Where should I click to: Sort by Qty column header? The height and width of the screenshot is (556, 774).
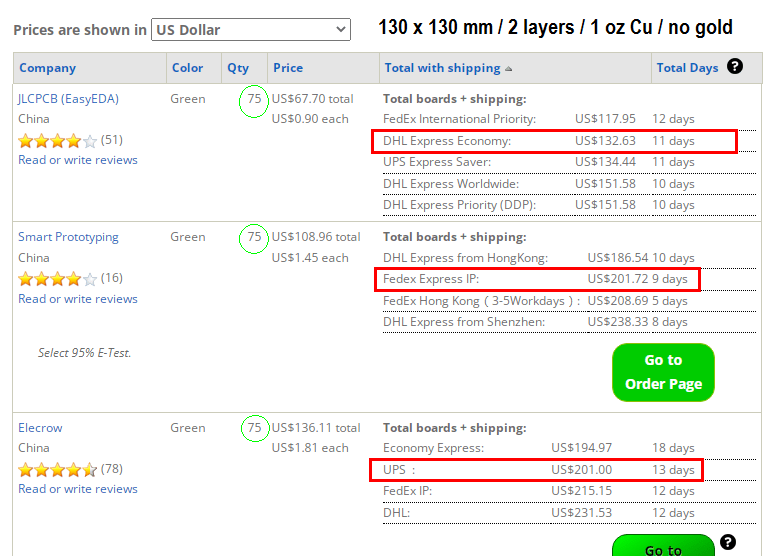[x=238, y=68]
